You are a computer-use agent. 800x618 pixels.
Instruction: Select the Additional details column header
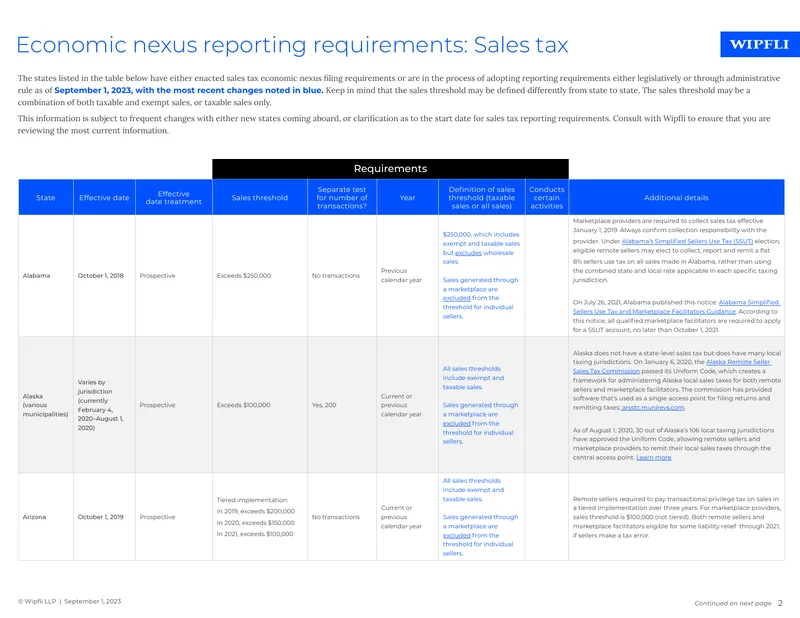tap(676, 197)
